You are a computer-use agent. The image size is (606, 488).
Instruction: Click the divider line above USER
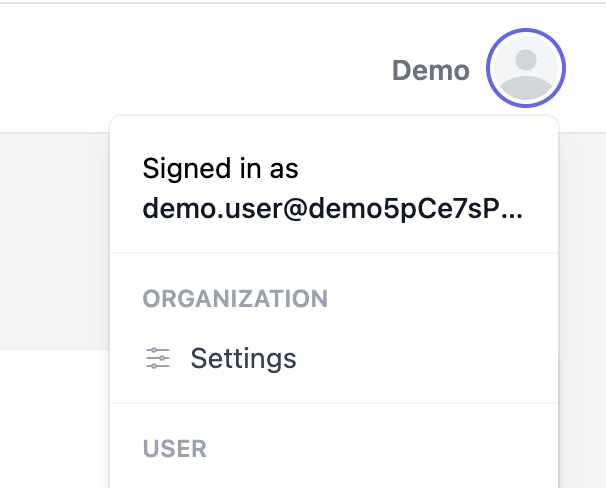pos(333,403)
